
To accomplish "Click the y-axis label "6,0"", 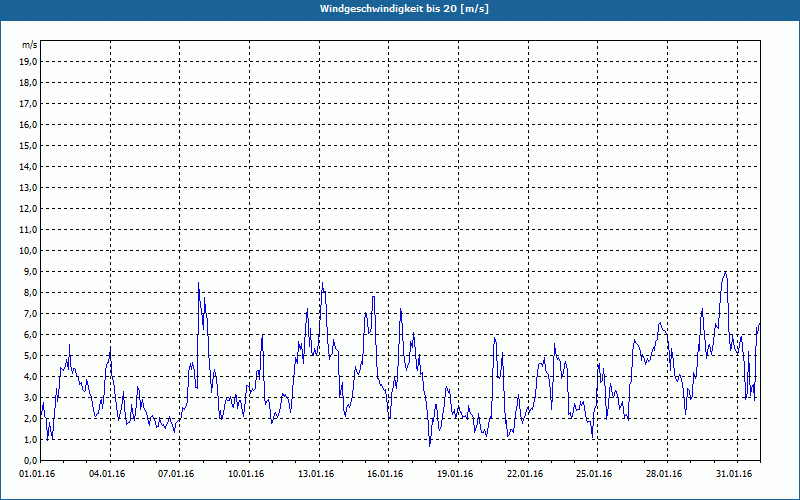I will coord(30,335).
